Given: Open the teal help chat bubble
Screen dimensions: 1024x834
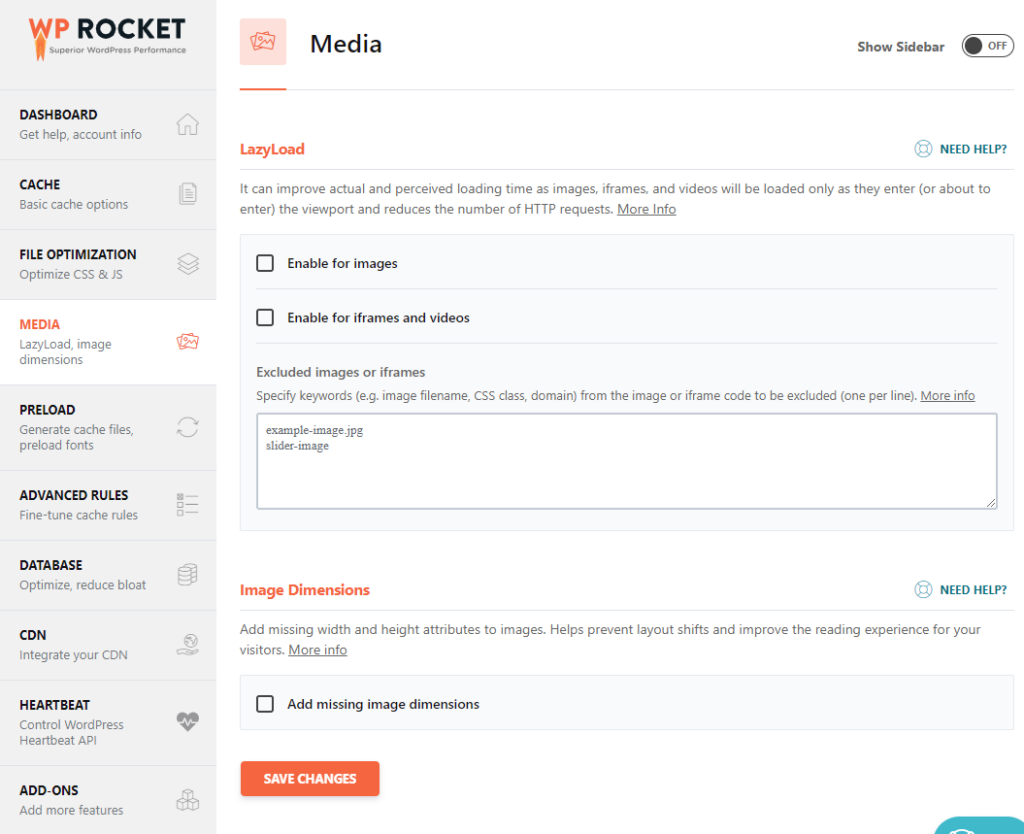Looking at the screenshot, I should [x=979, y=825].
